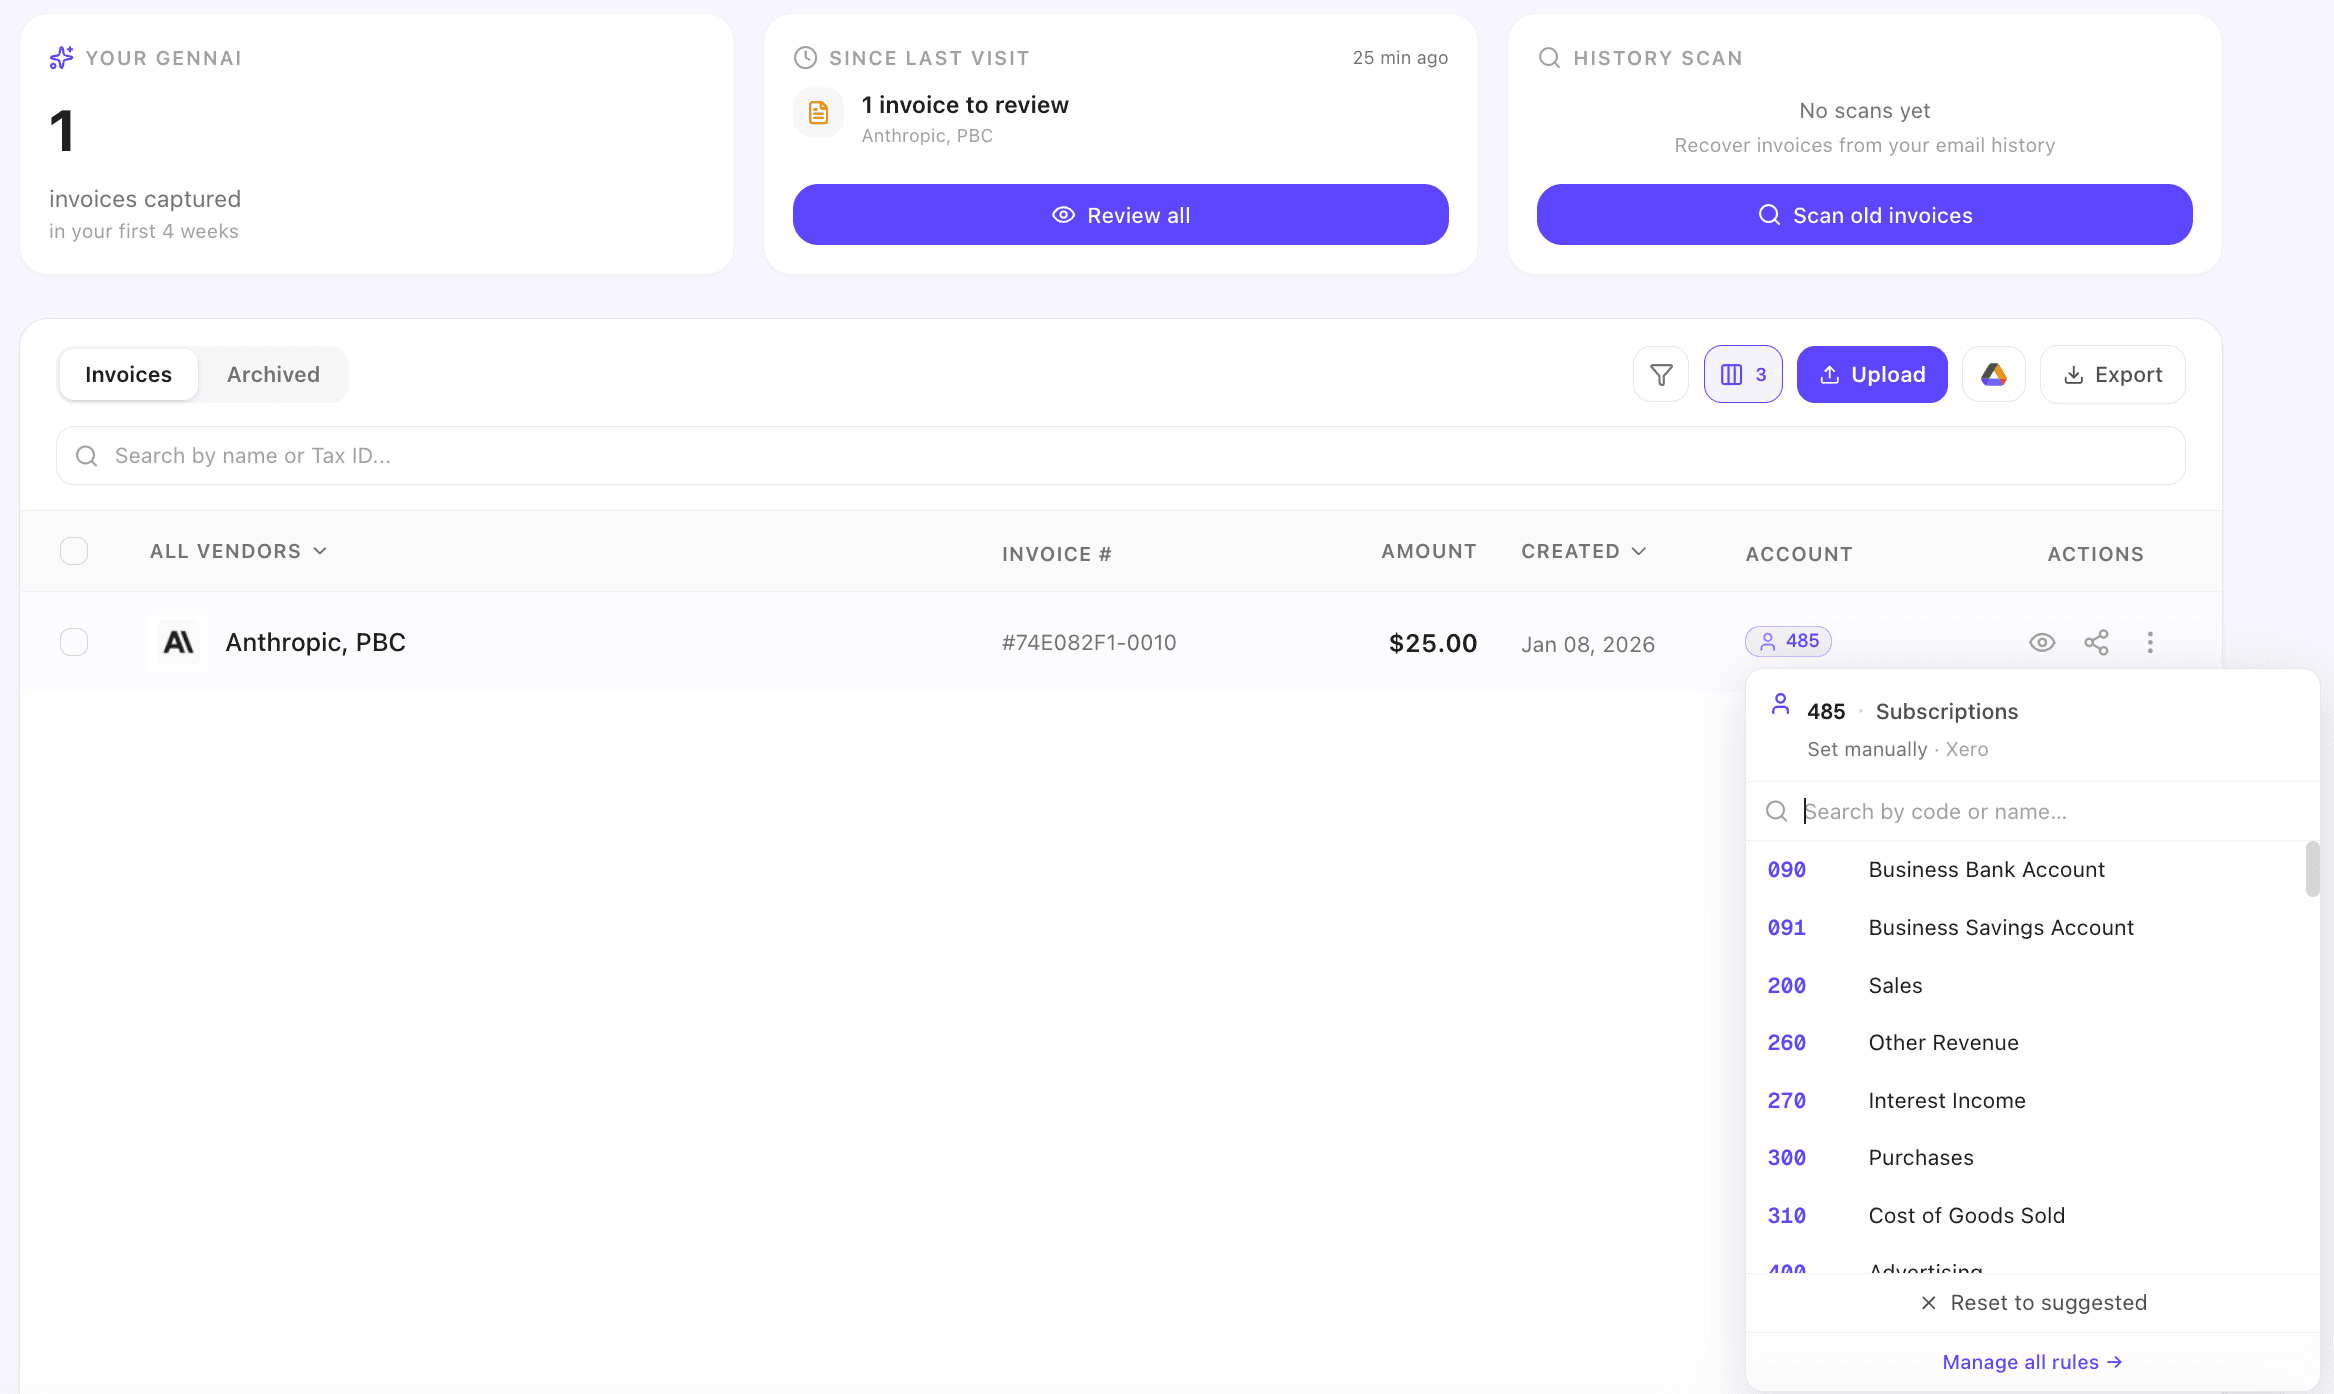2334x1394 pixels.
Task: Focus the Search by name or Tax ID field
Action: click(1121, 456)
